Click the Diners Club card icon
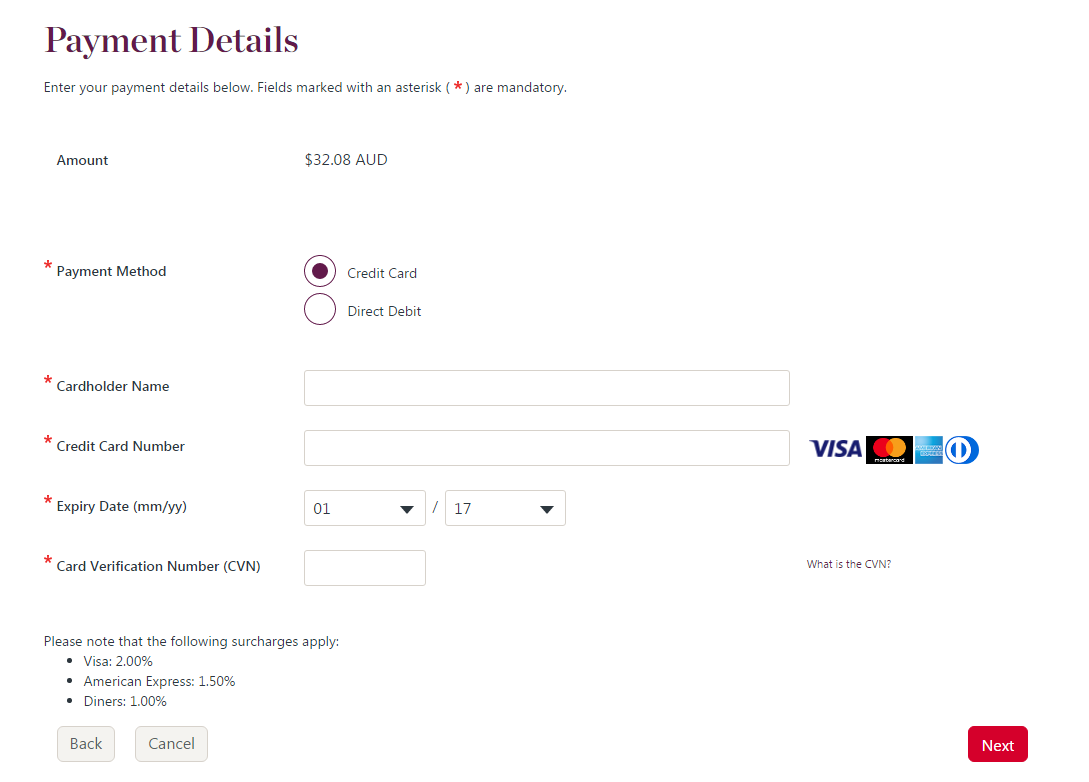This screenshot has width=1089, height=782. pos(961,450)
